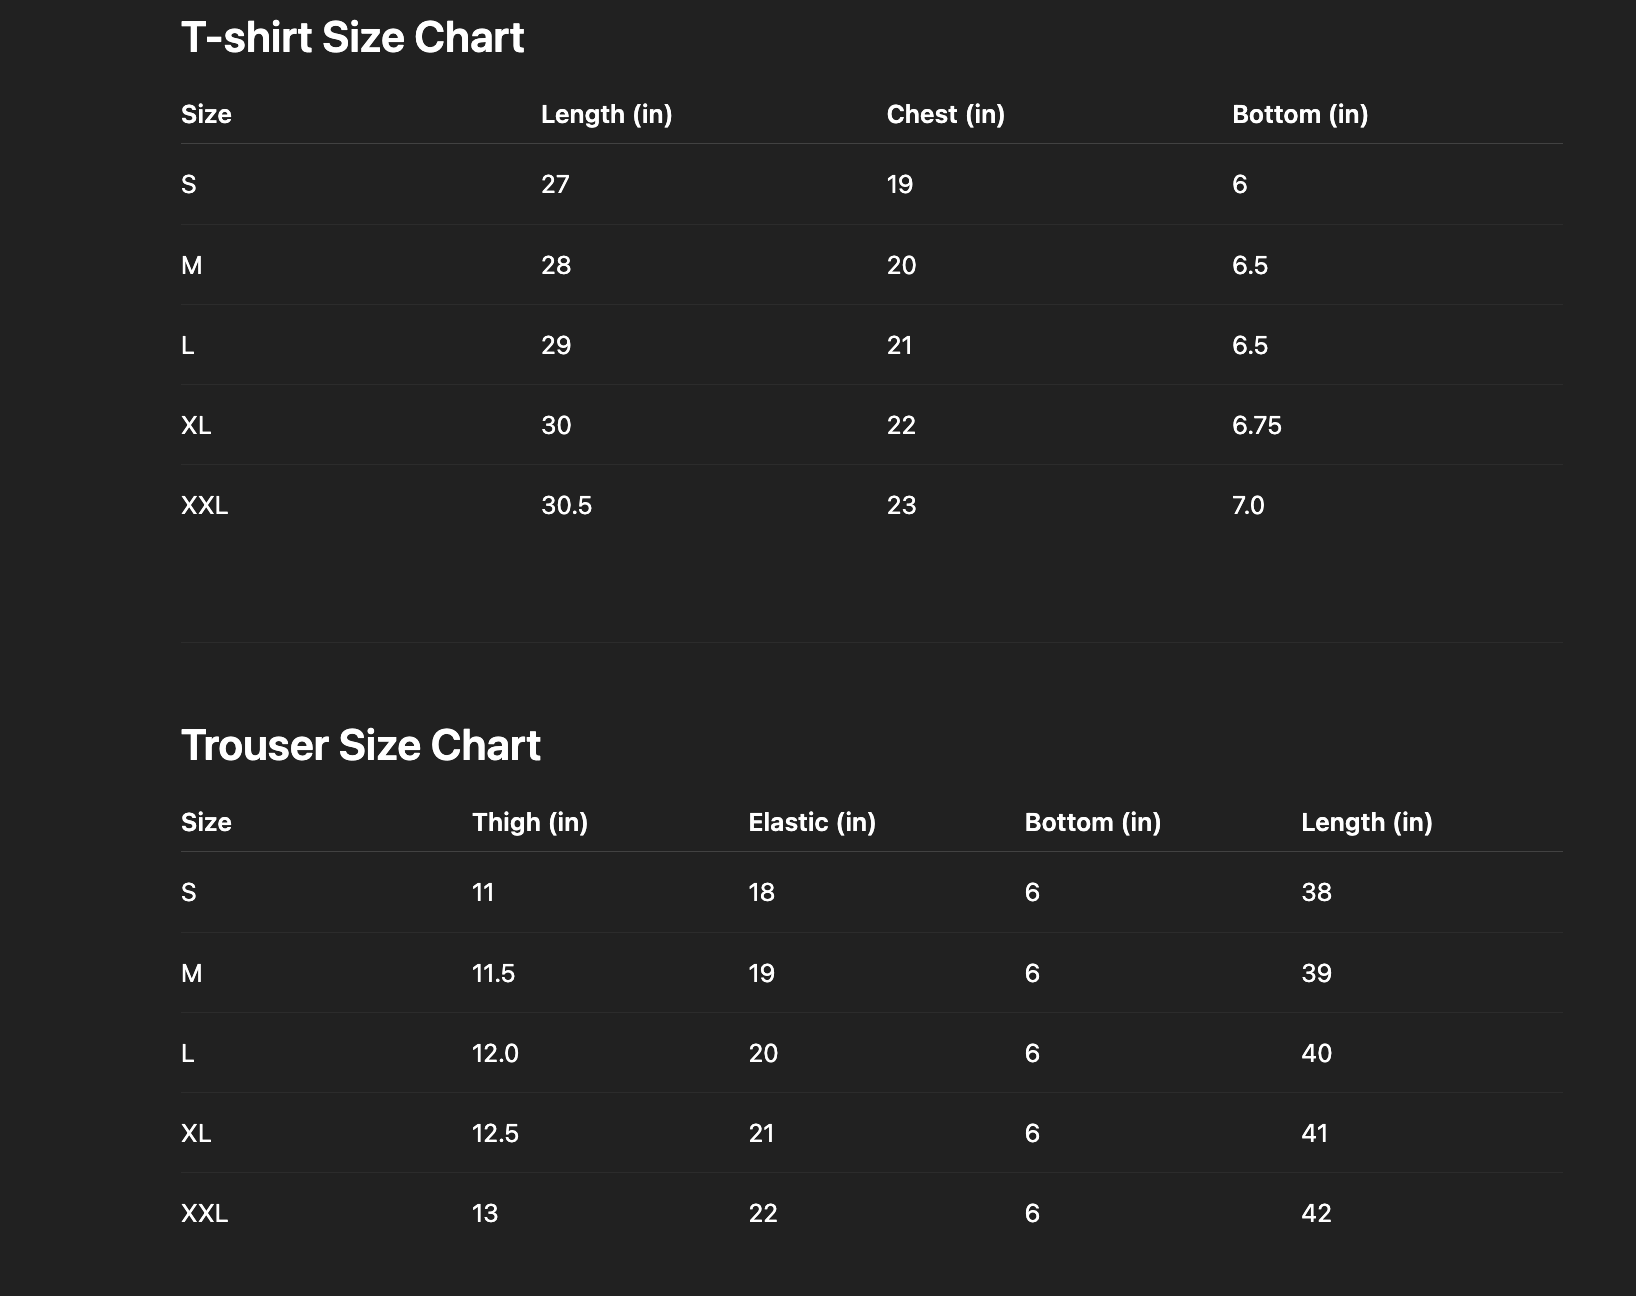Image resolution: width=1636 pixels, height=1296 pixels.
Task: Click the Trouser chart's Length (in) header
Action: tap(1366, 823)
